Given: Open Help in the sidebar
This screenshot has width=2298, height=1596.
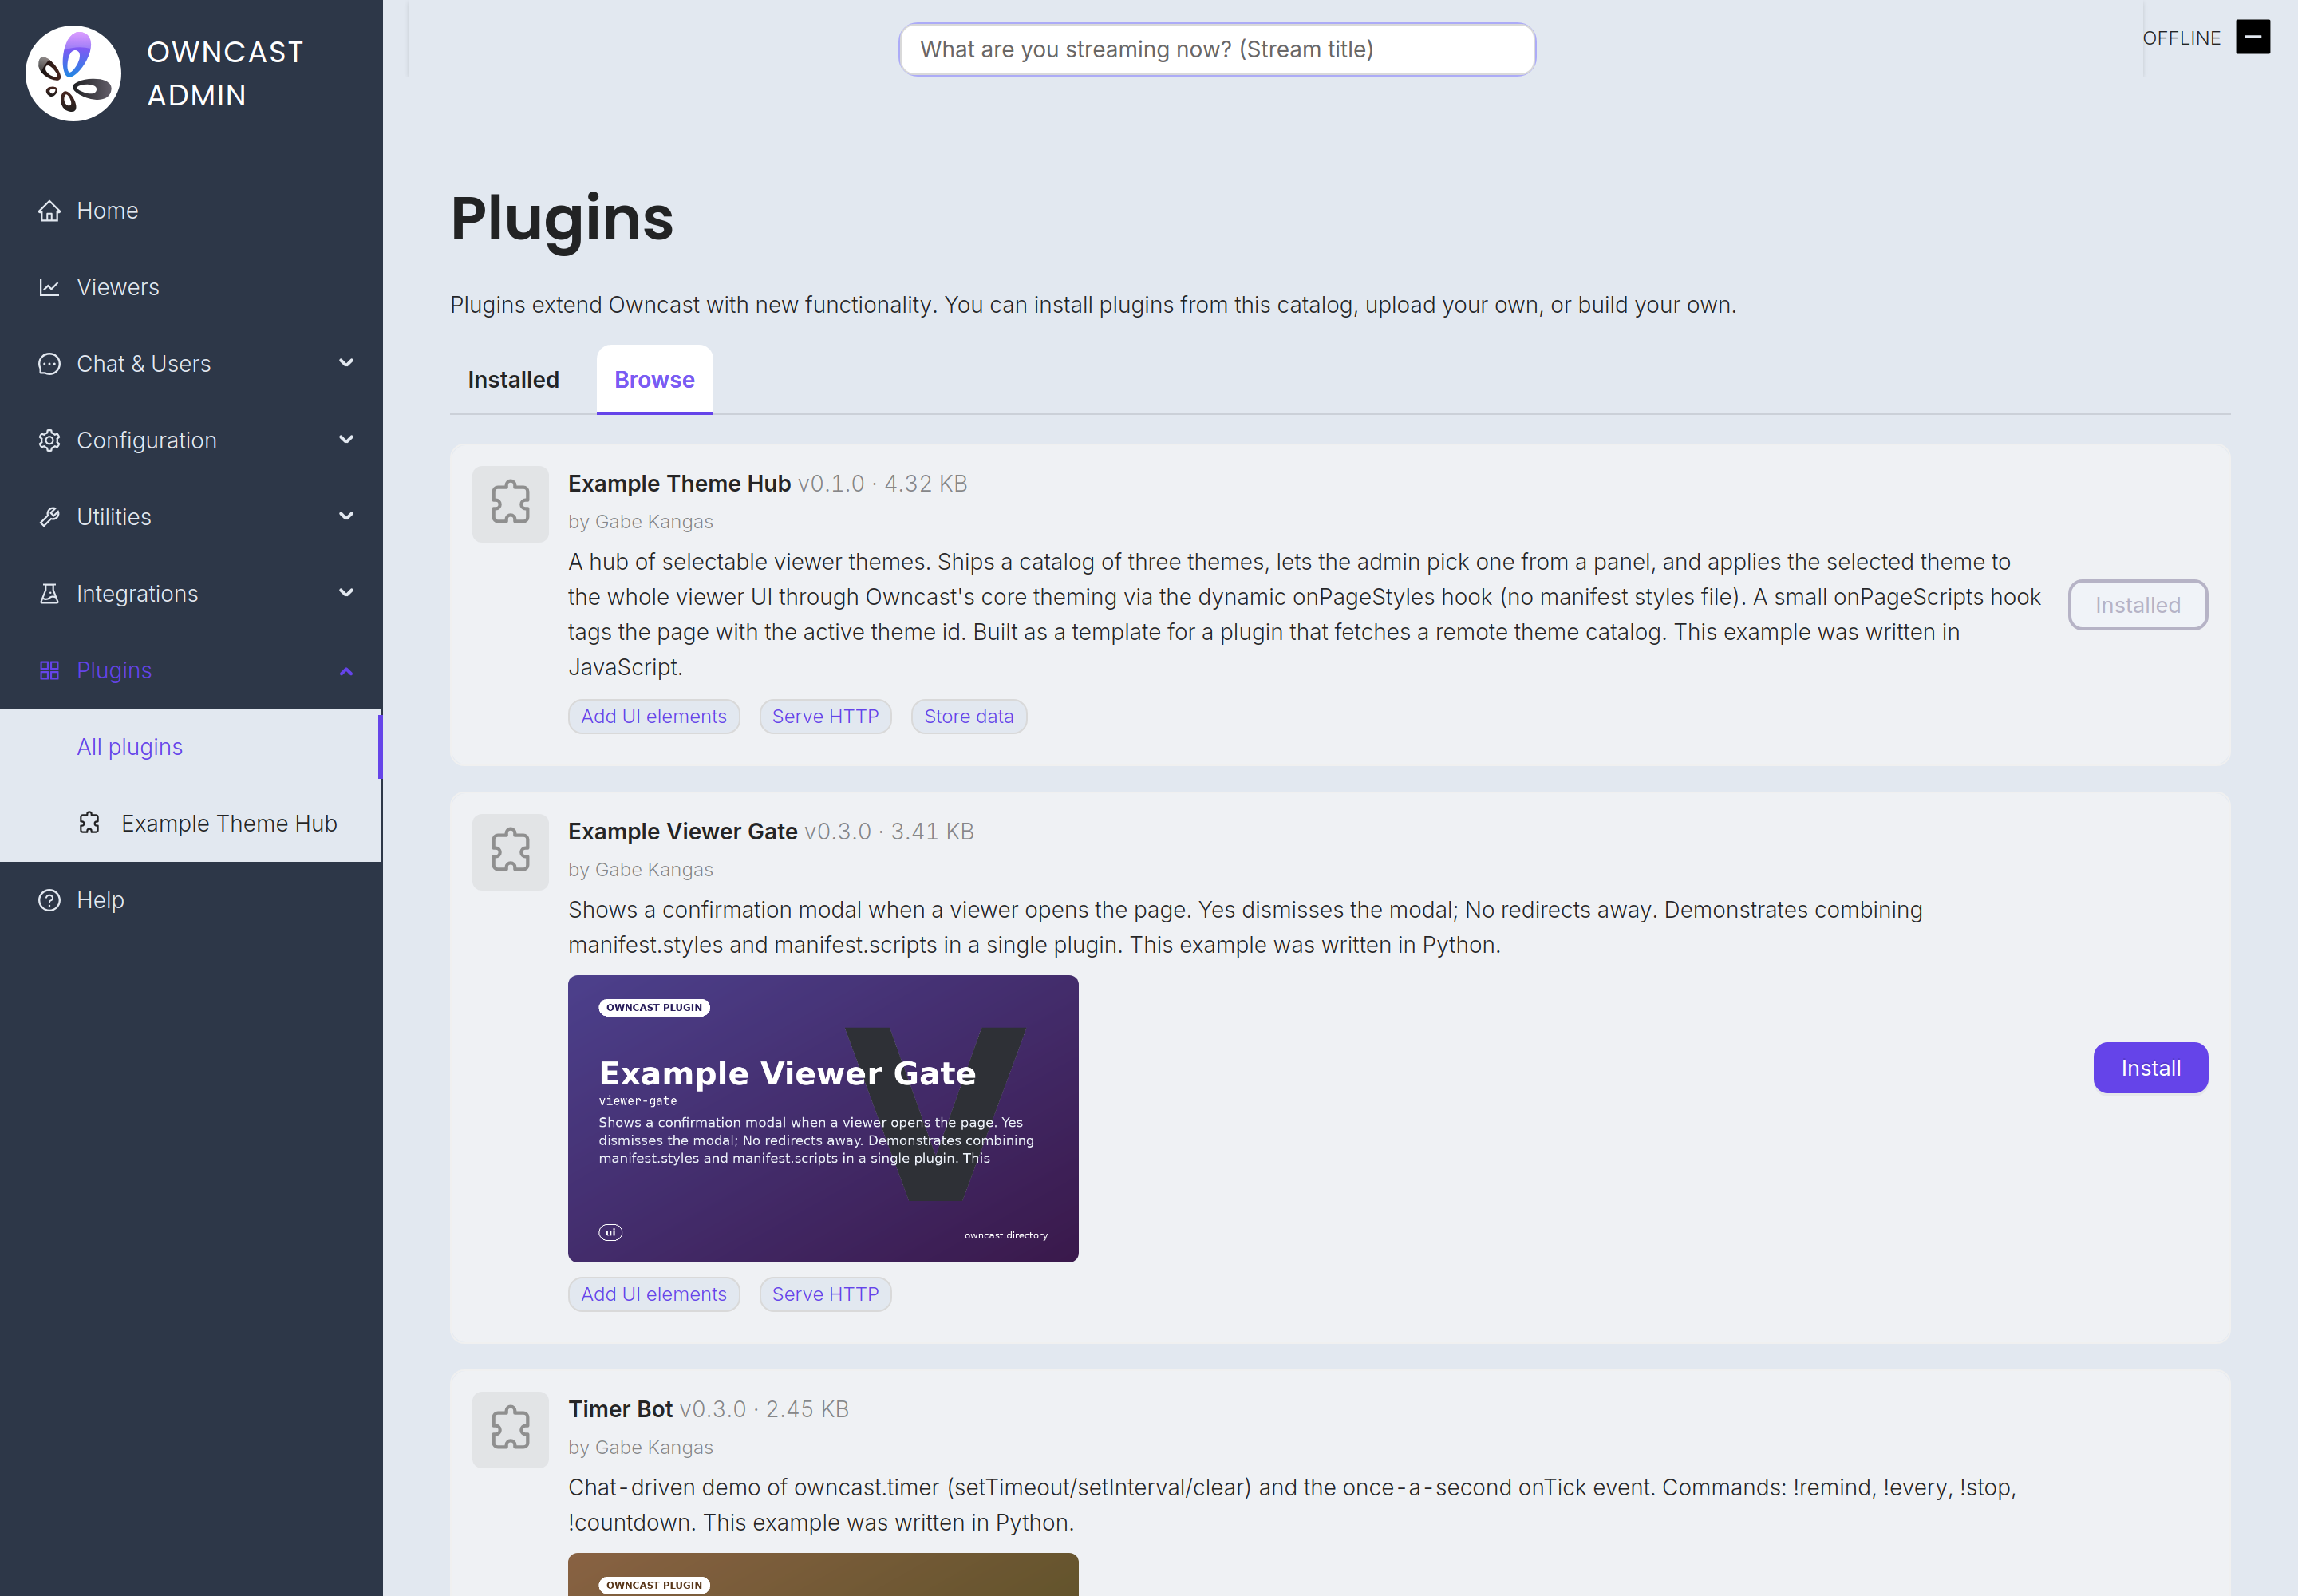Looking at the screenshot, I should point(191,900).
